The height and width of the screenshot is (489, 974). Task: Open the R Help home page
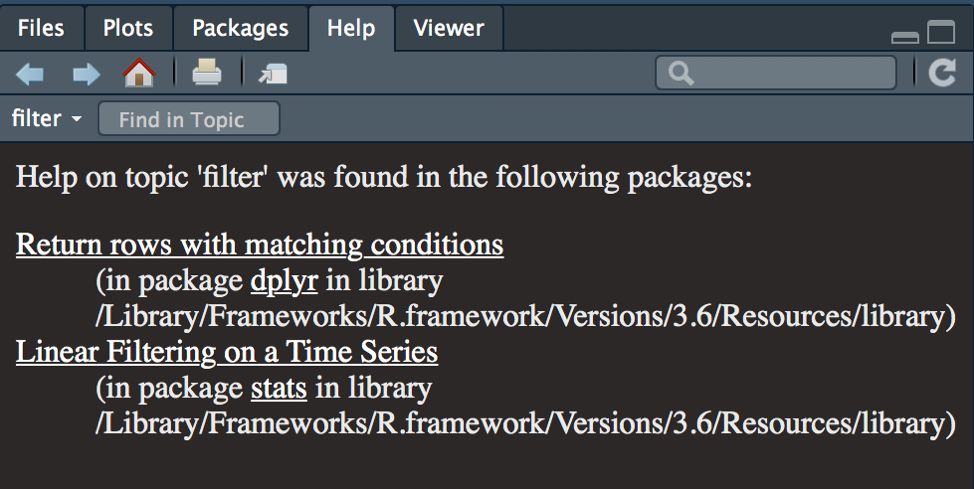pyautogui.click(x=139, y=72)
